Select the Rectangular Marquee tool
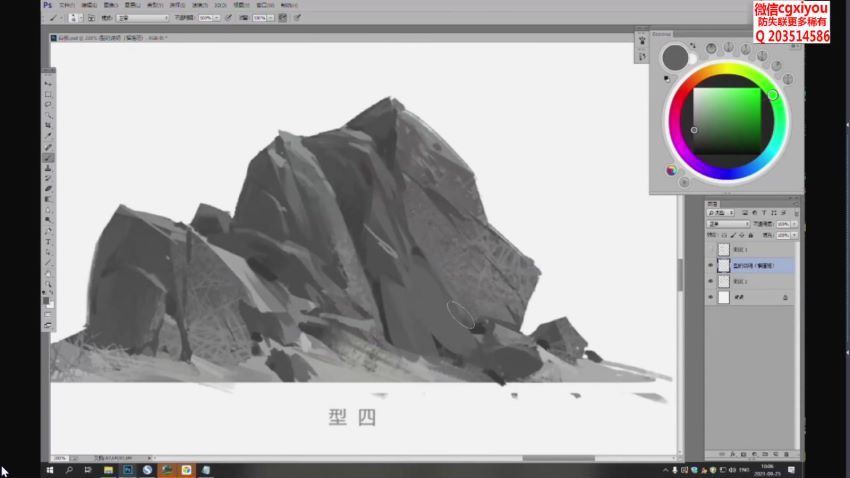The width and height of the screenshot is (850, 478). [48, 94]
